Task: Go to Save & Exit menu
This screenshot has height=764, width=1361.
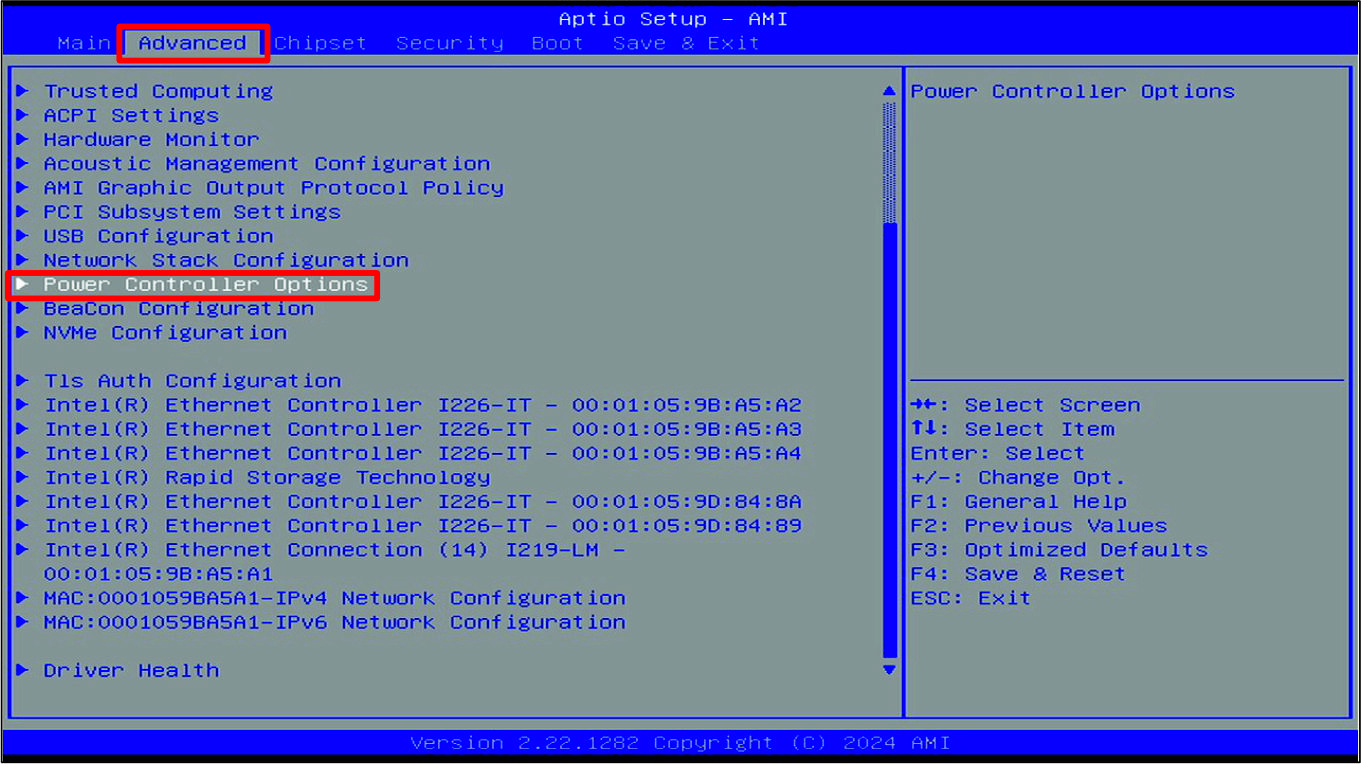Action: coord(685,42)
